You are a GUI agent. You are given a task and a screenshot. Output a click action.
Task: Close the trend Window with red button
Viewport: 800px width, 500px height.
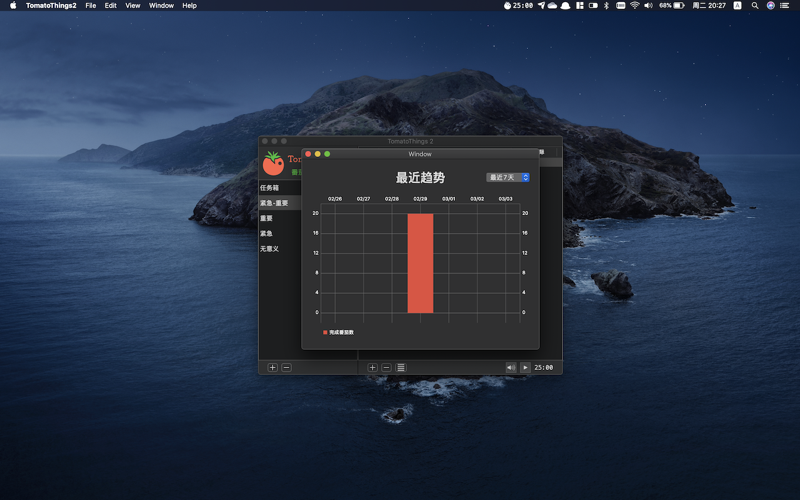[x=308, y=154]
